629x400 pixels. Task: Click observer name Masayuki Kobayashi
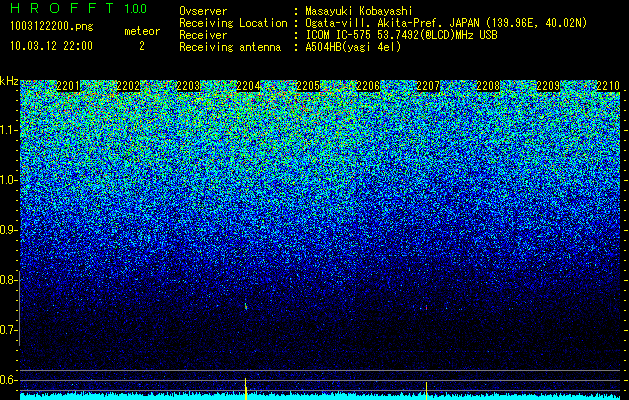tap(359, 11)
